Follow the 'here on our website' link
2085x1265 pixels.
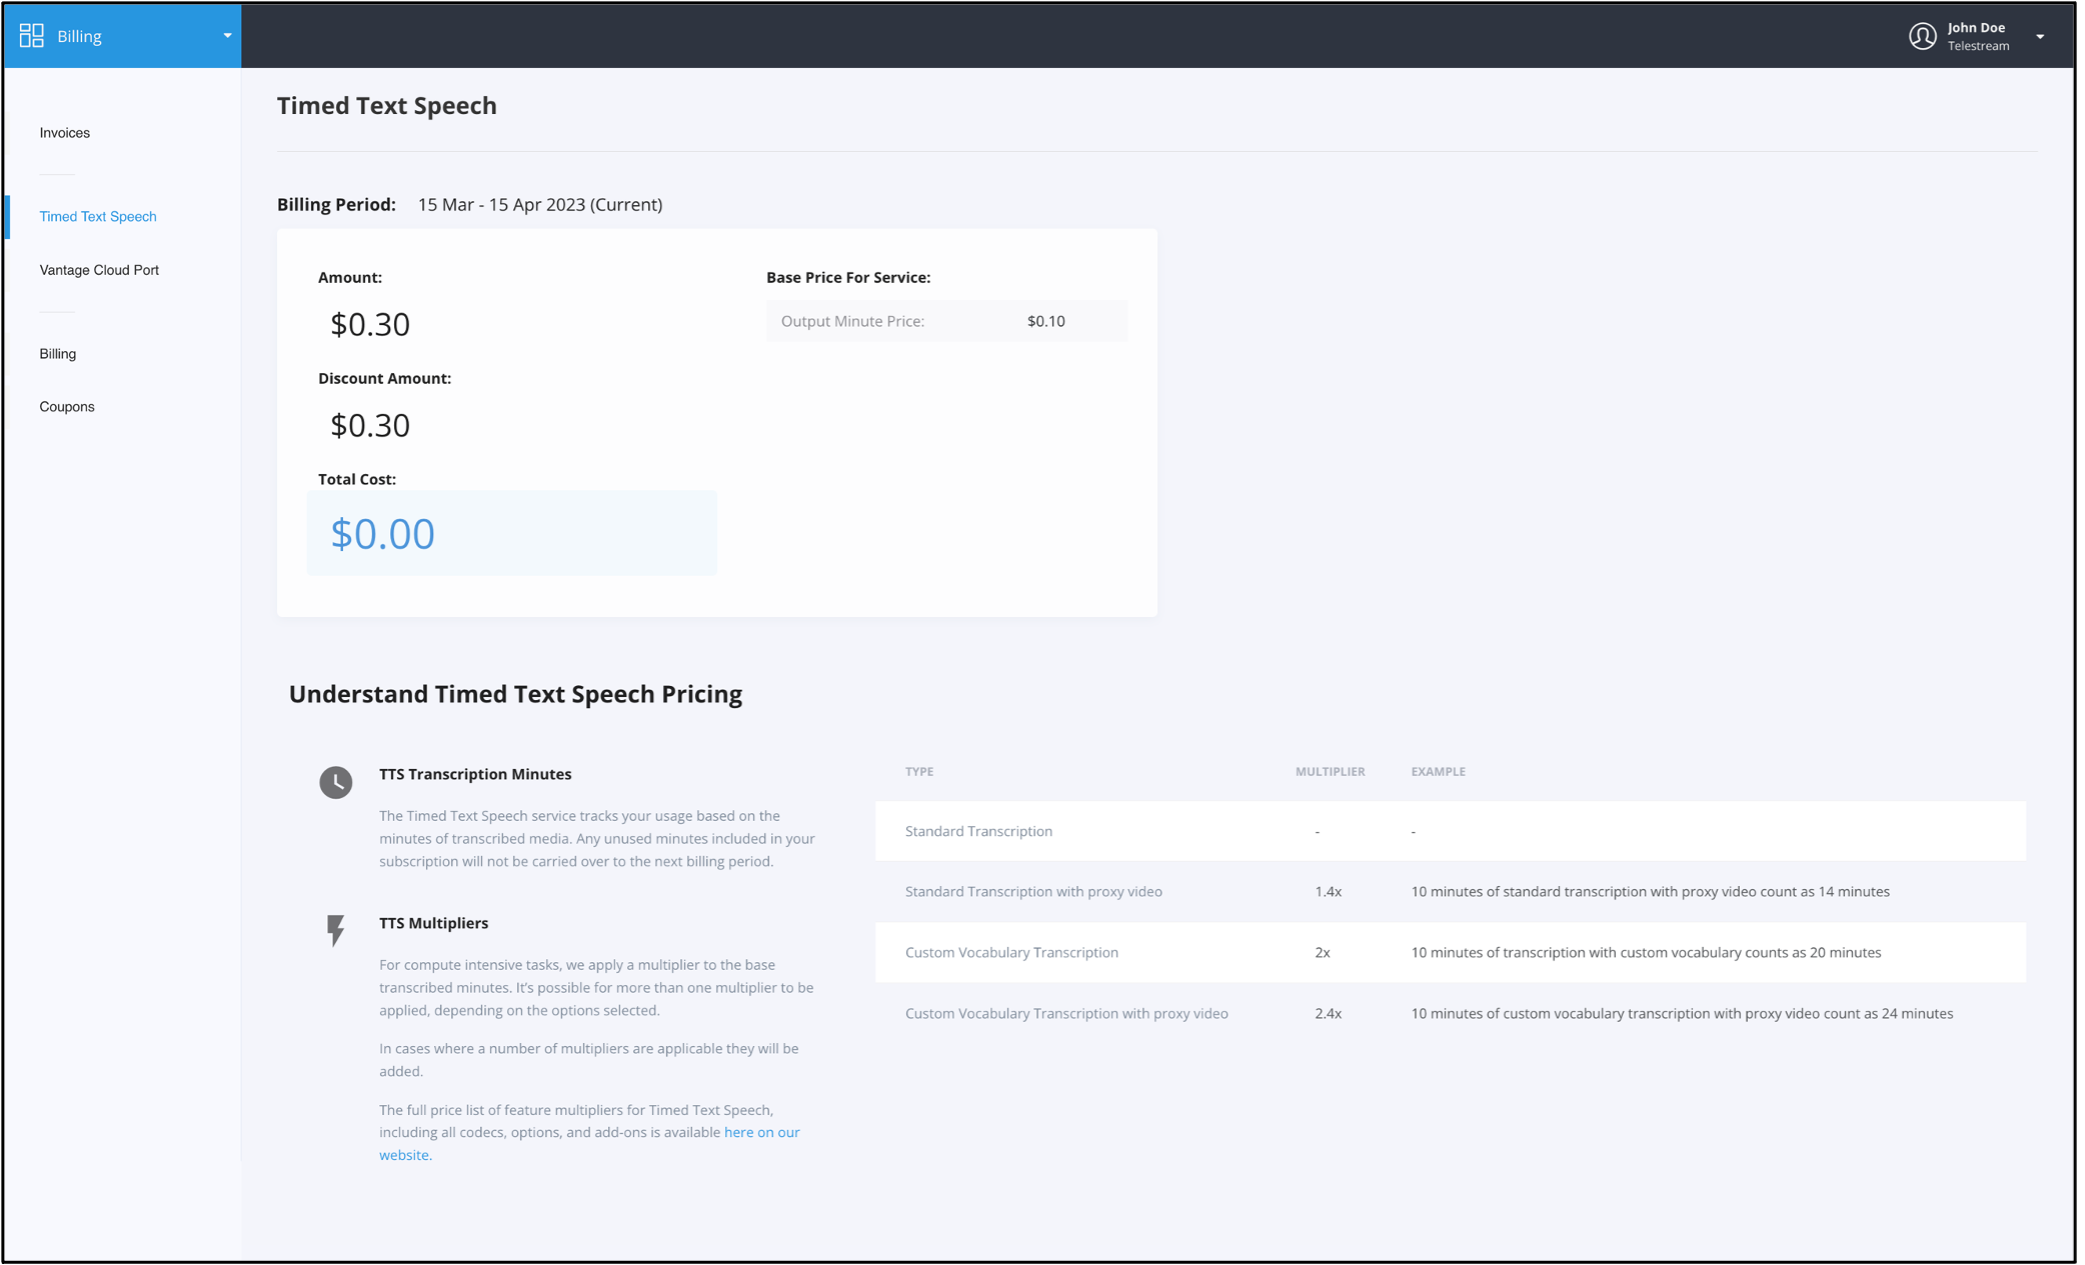coord(761,1132)
